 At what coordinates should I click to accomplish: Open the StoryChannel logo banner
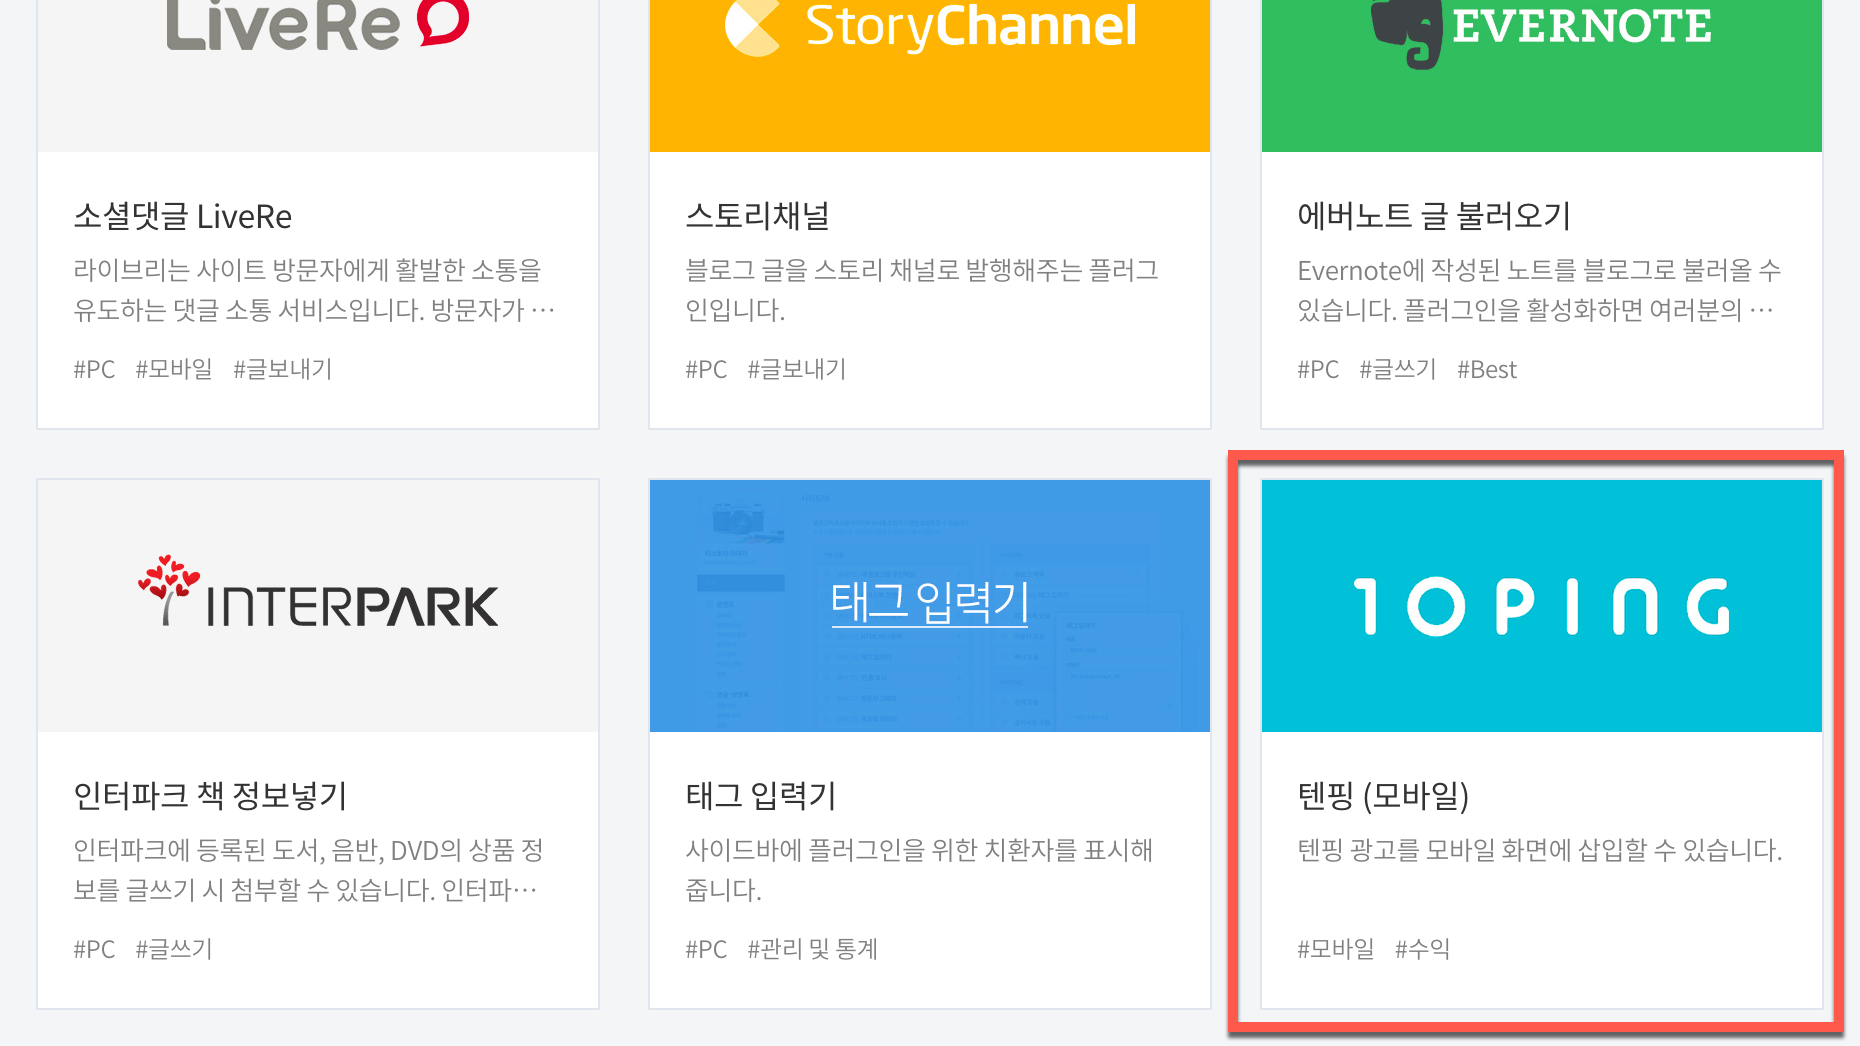tap(930, 76)
